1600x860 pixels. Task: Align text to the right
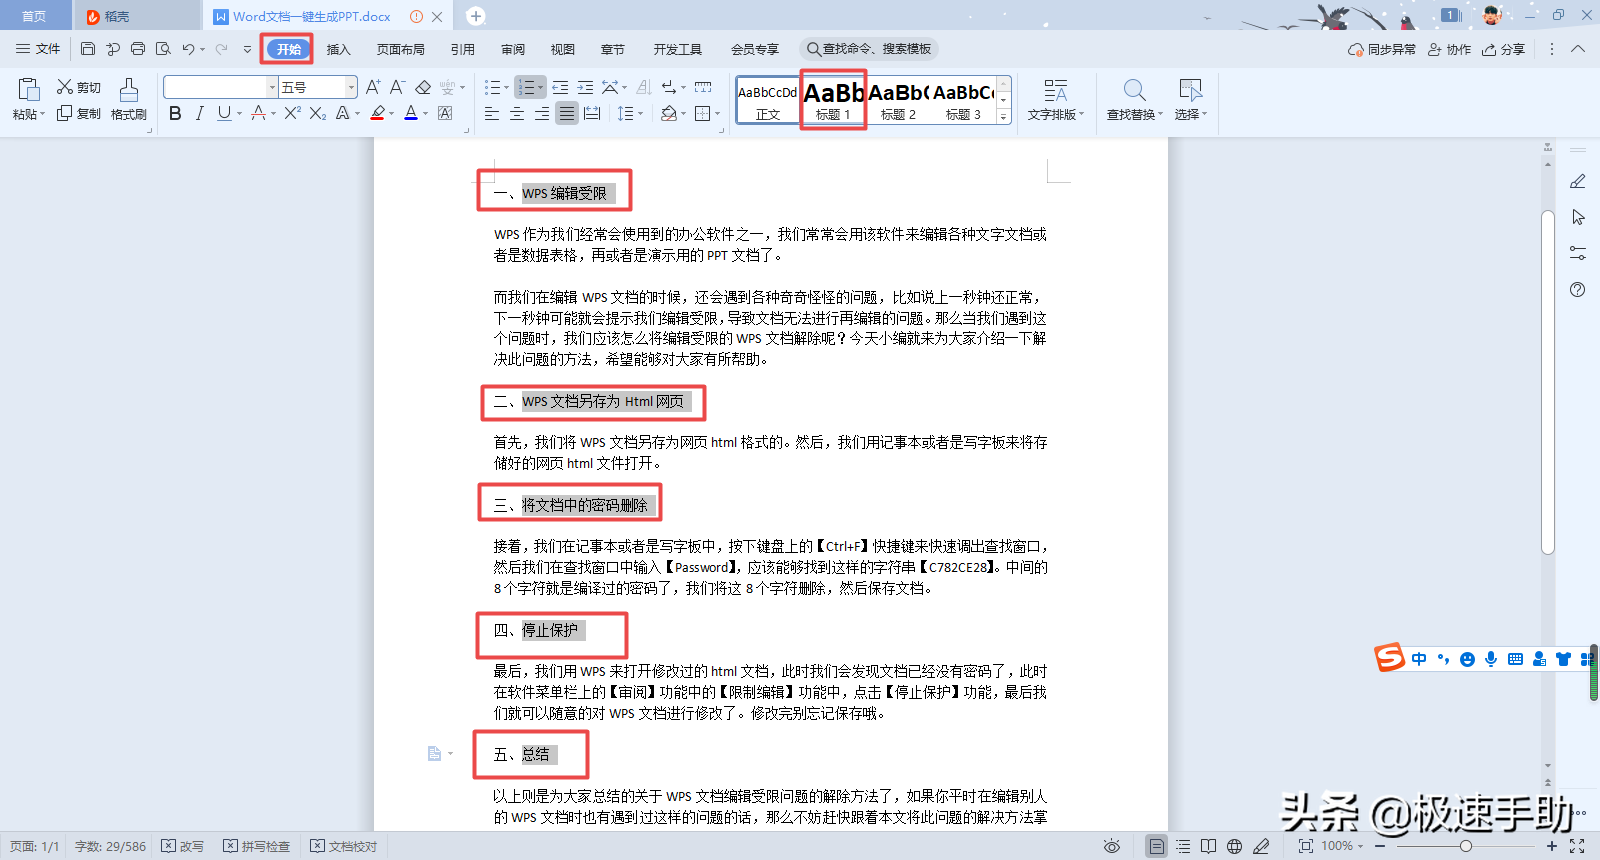click(542, 113)
